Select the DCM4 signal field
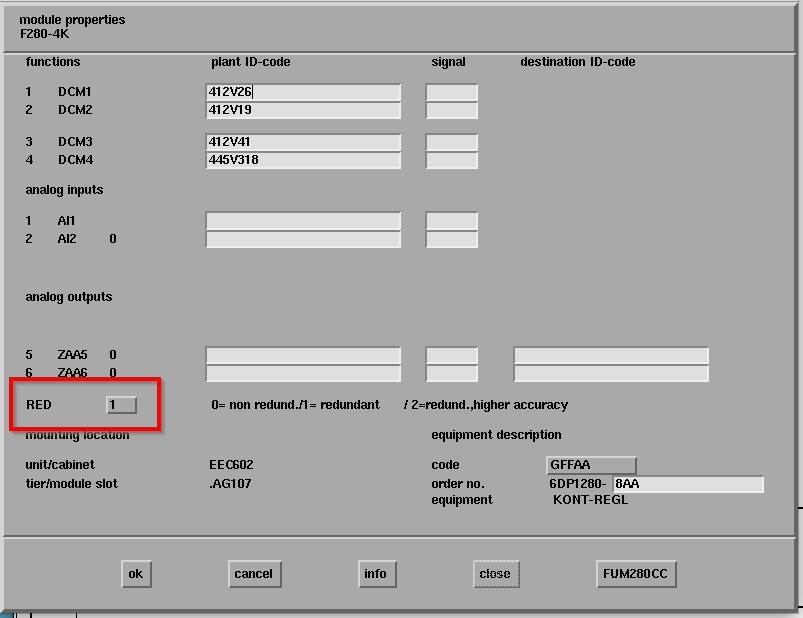The width and height of the screenshot is (803, 618). pos(451,160)
